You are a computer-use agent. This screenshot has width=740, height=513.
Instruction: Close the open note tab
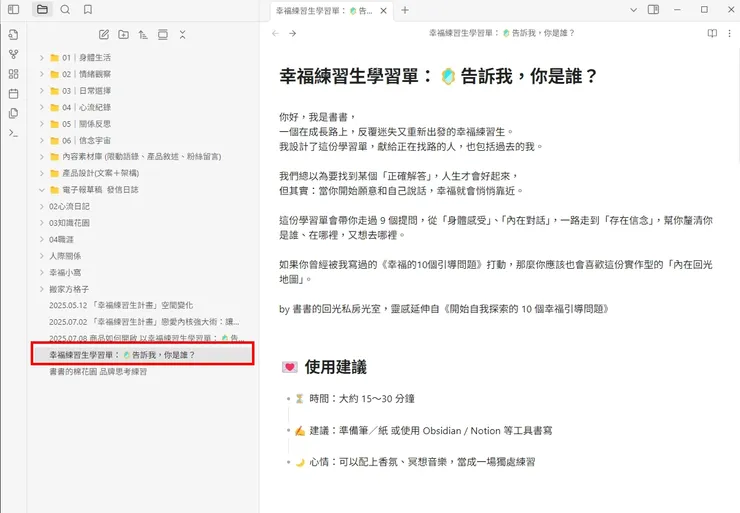pos(384,10)
